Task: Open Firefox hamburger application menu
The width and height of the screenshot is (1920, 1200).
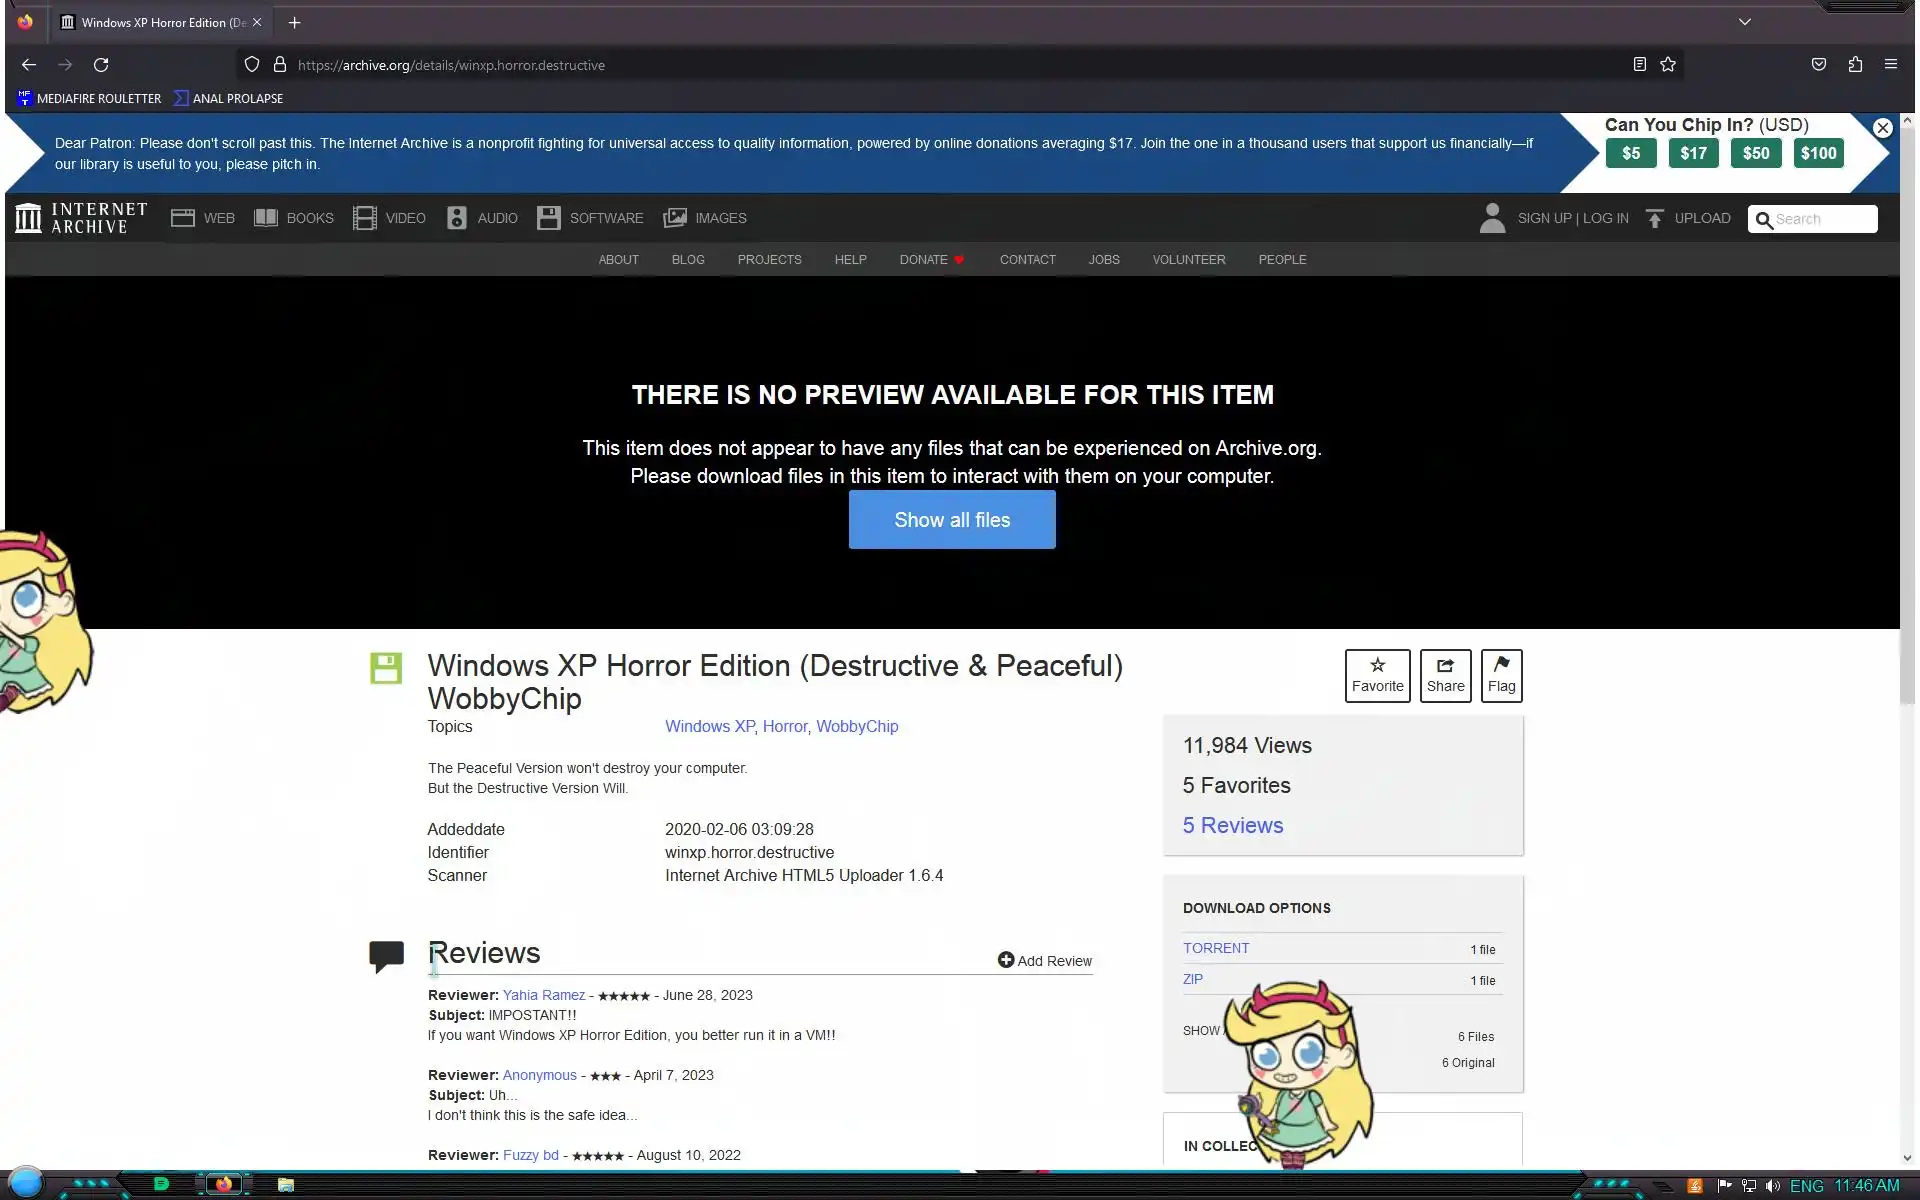Action: (1890, 65)
